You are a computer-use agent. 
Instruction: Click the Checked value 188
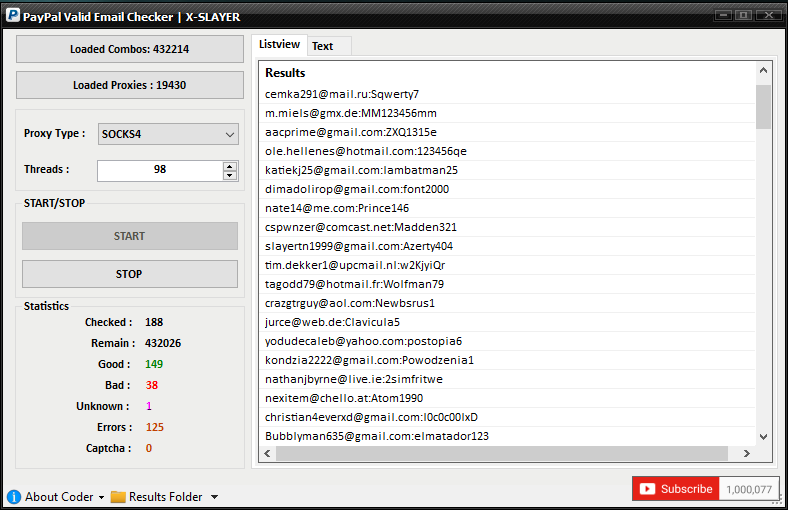click(154, 322)
